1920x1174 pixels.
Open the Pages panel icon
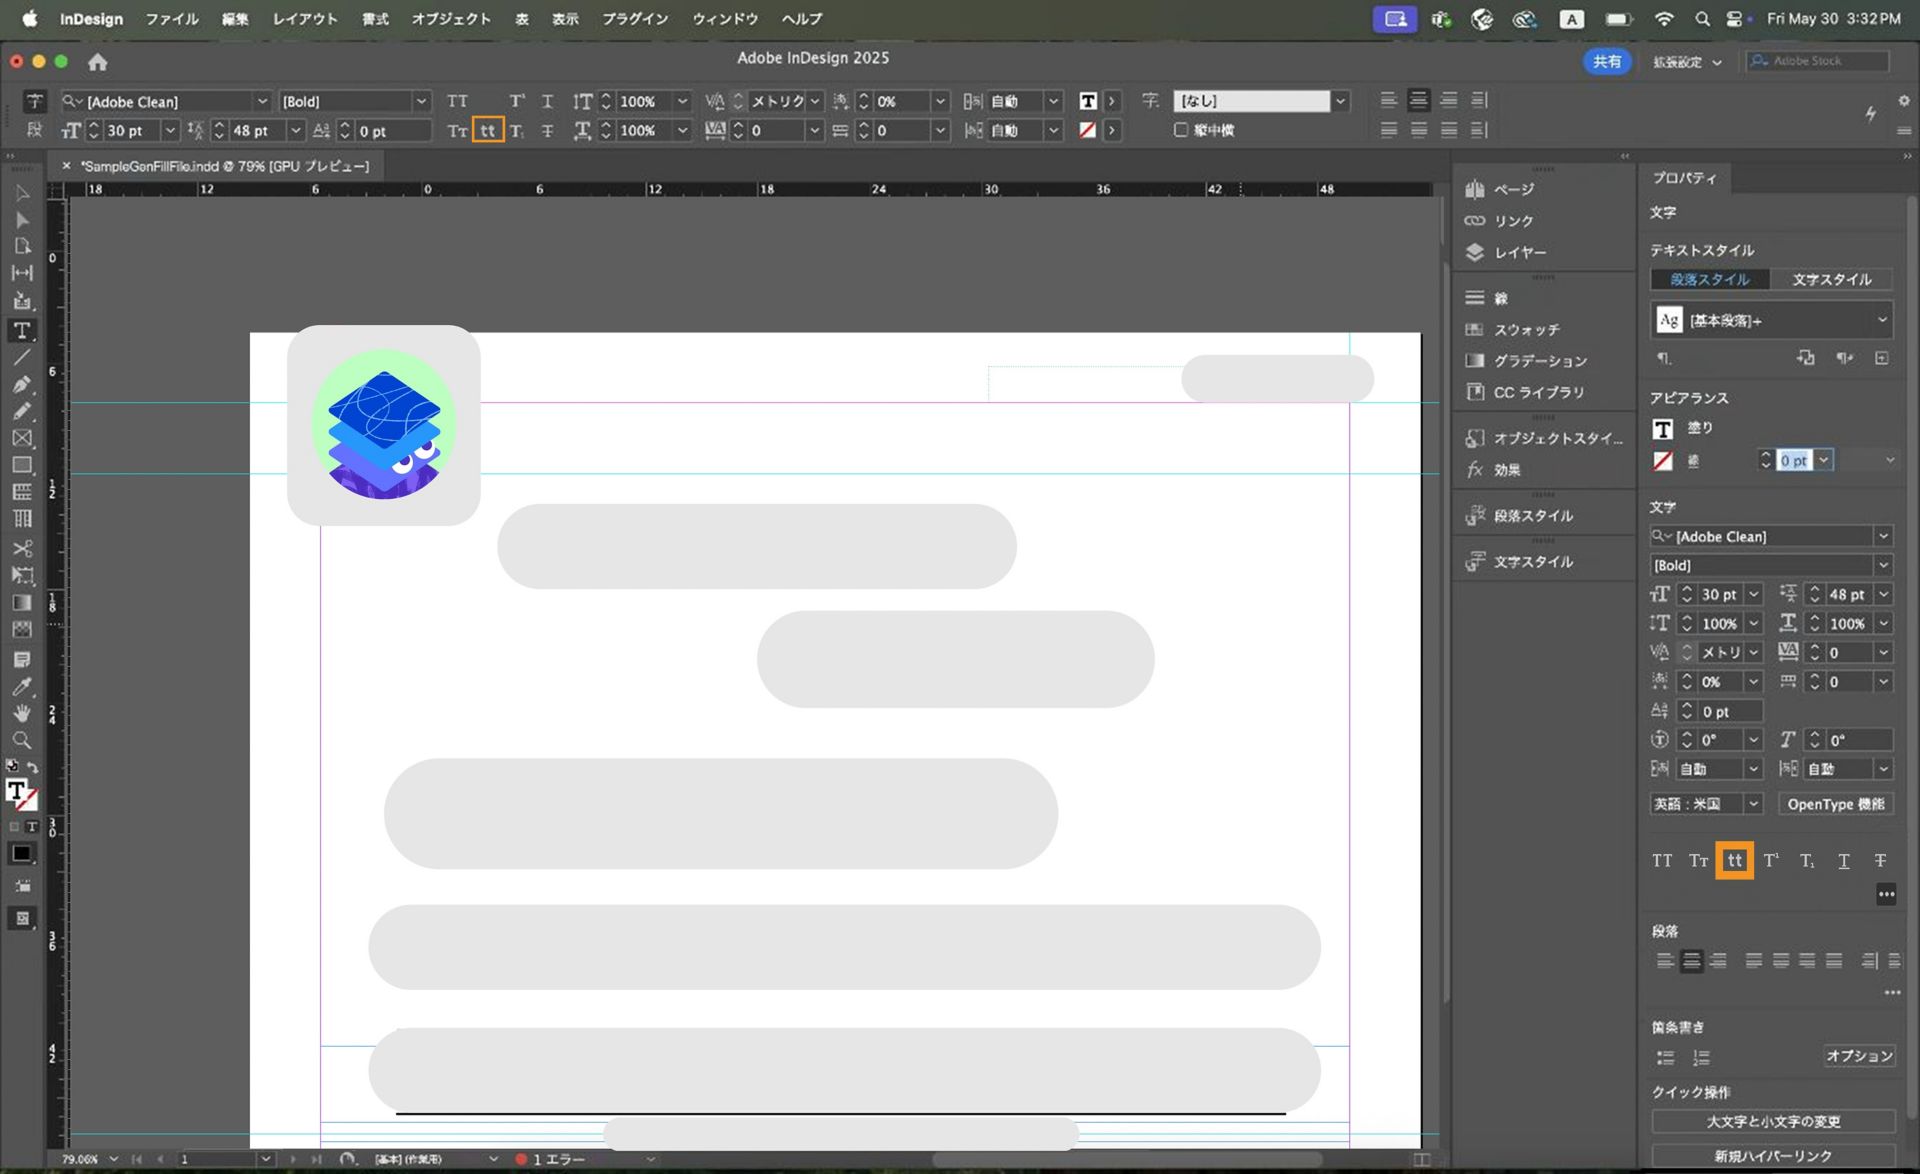(x=1475, y=189)
